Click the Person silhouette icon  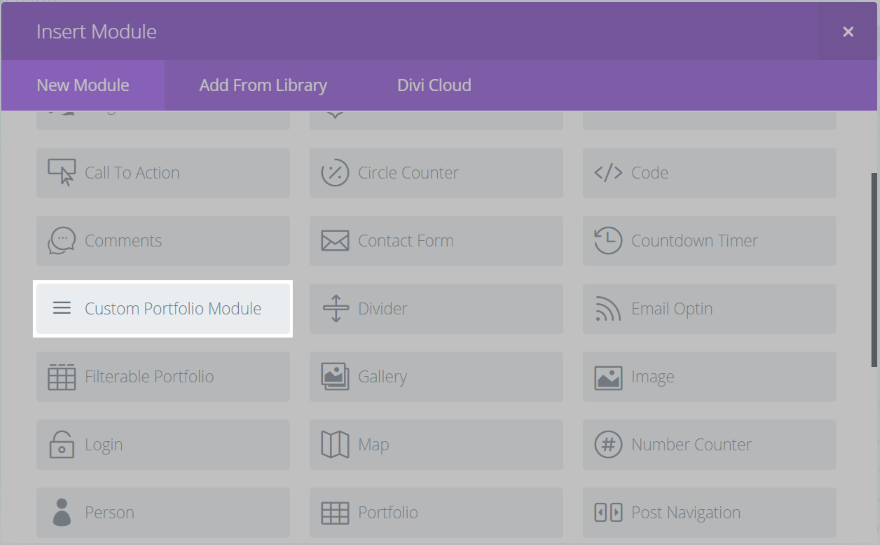[x=62, y=513]
